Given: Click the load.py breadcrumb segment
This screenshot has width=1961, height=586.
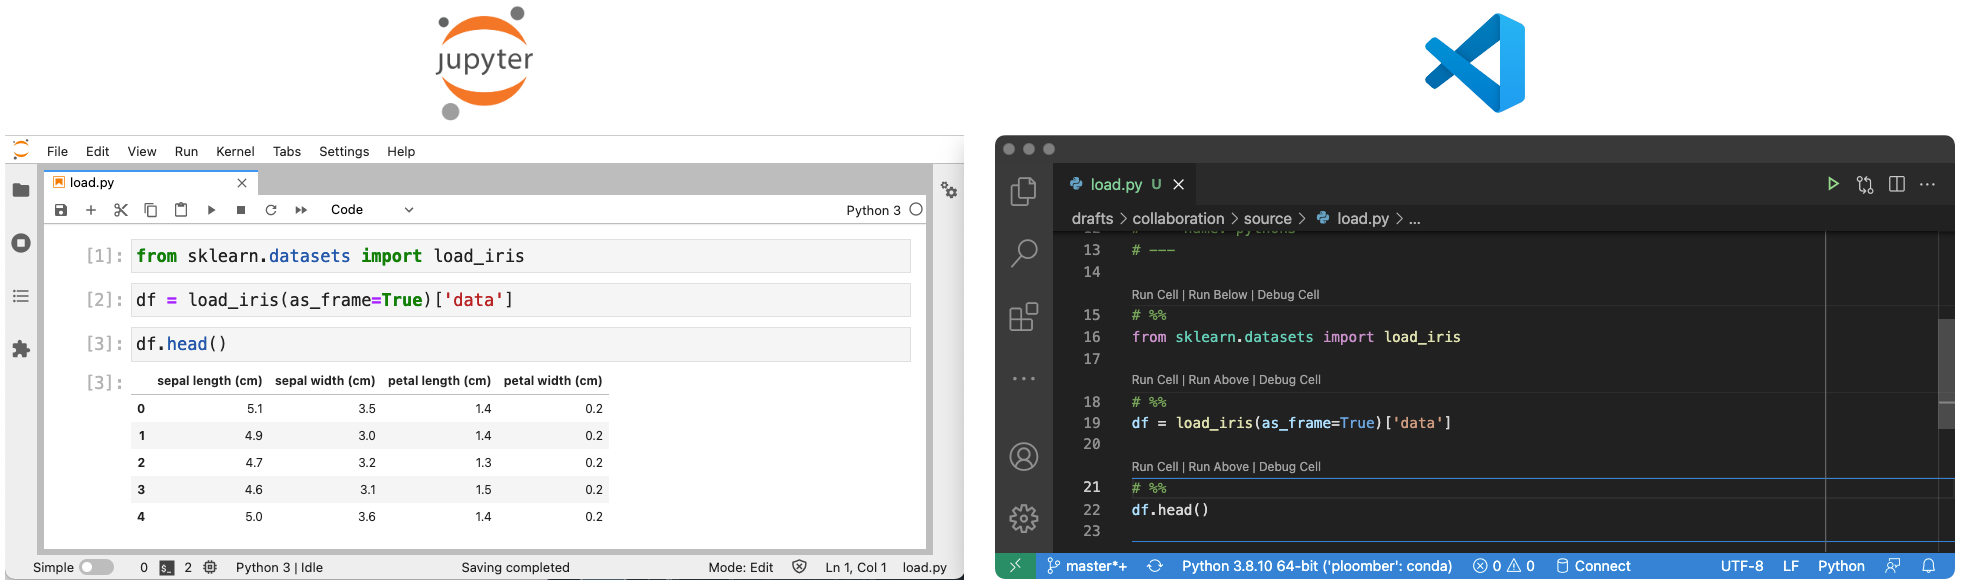Looking at the screenshot, I should point(1362,219).
